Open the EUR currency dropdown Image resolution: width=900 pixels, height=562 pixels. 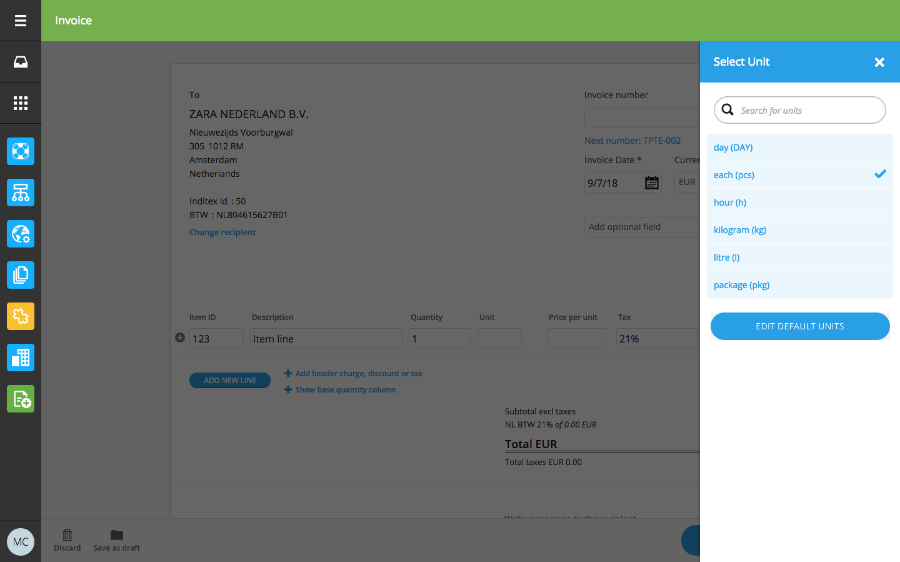pos(687,182)
